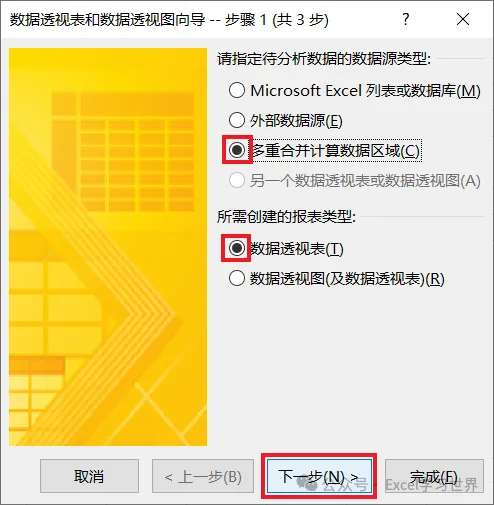Click the 所需创建的报表类型 heading
Image resolution: width=494 pixels, height=505 pixels.
click(x=286, y=217)
